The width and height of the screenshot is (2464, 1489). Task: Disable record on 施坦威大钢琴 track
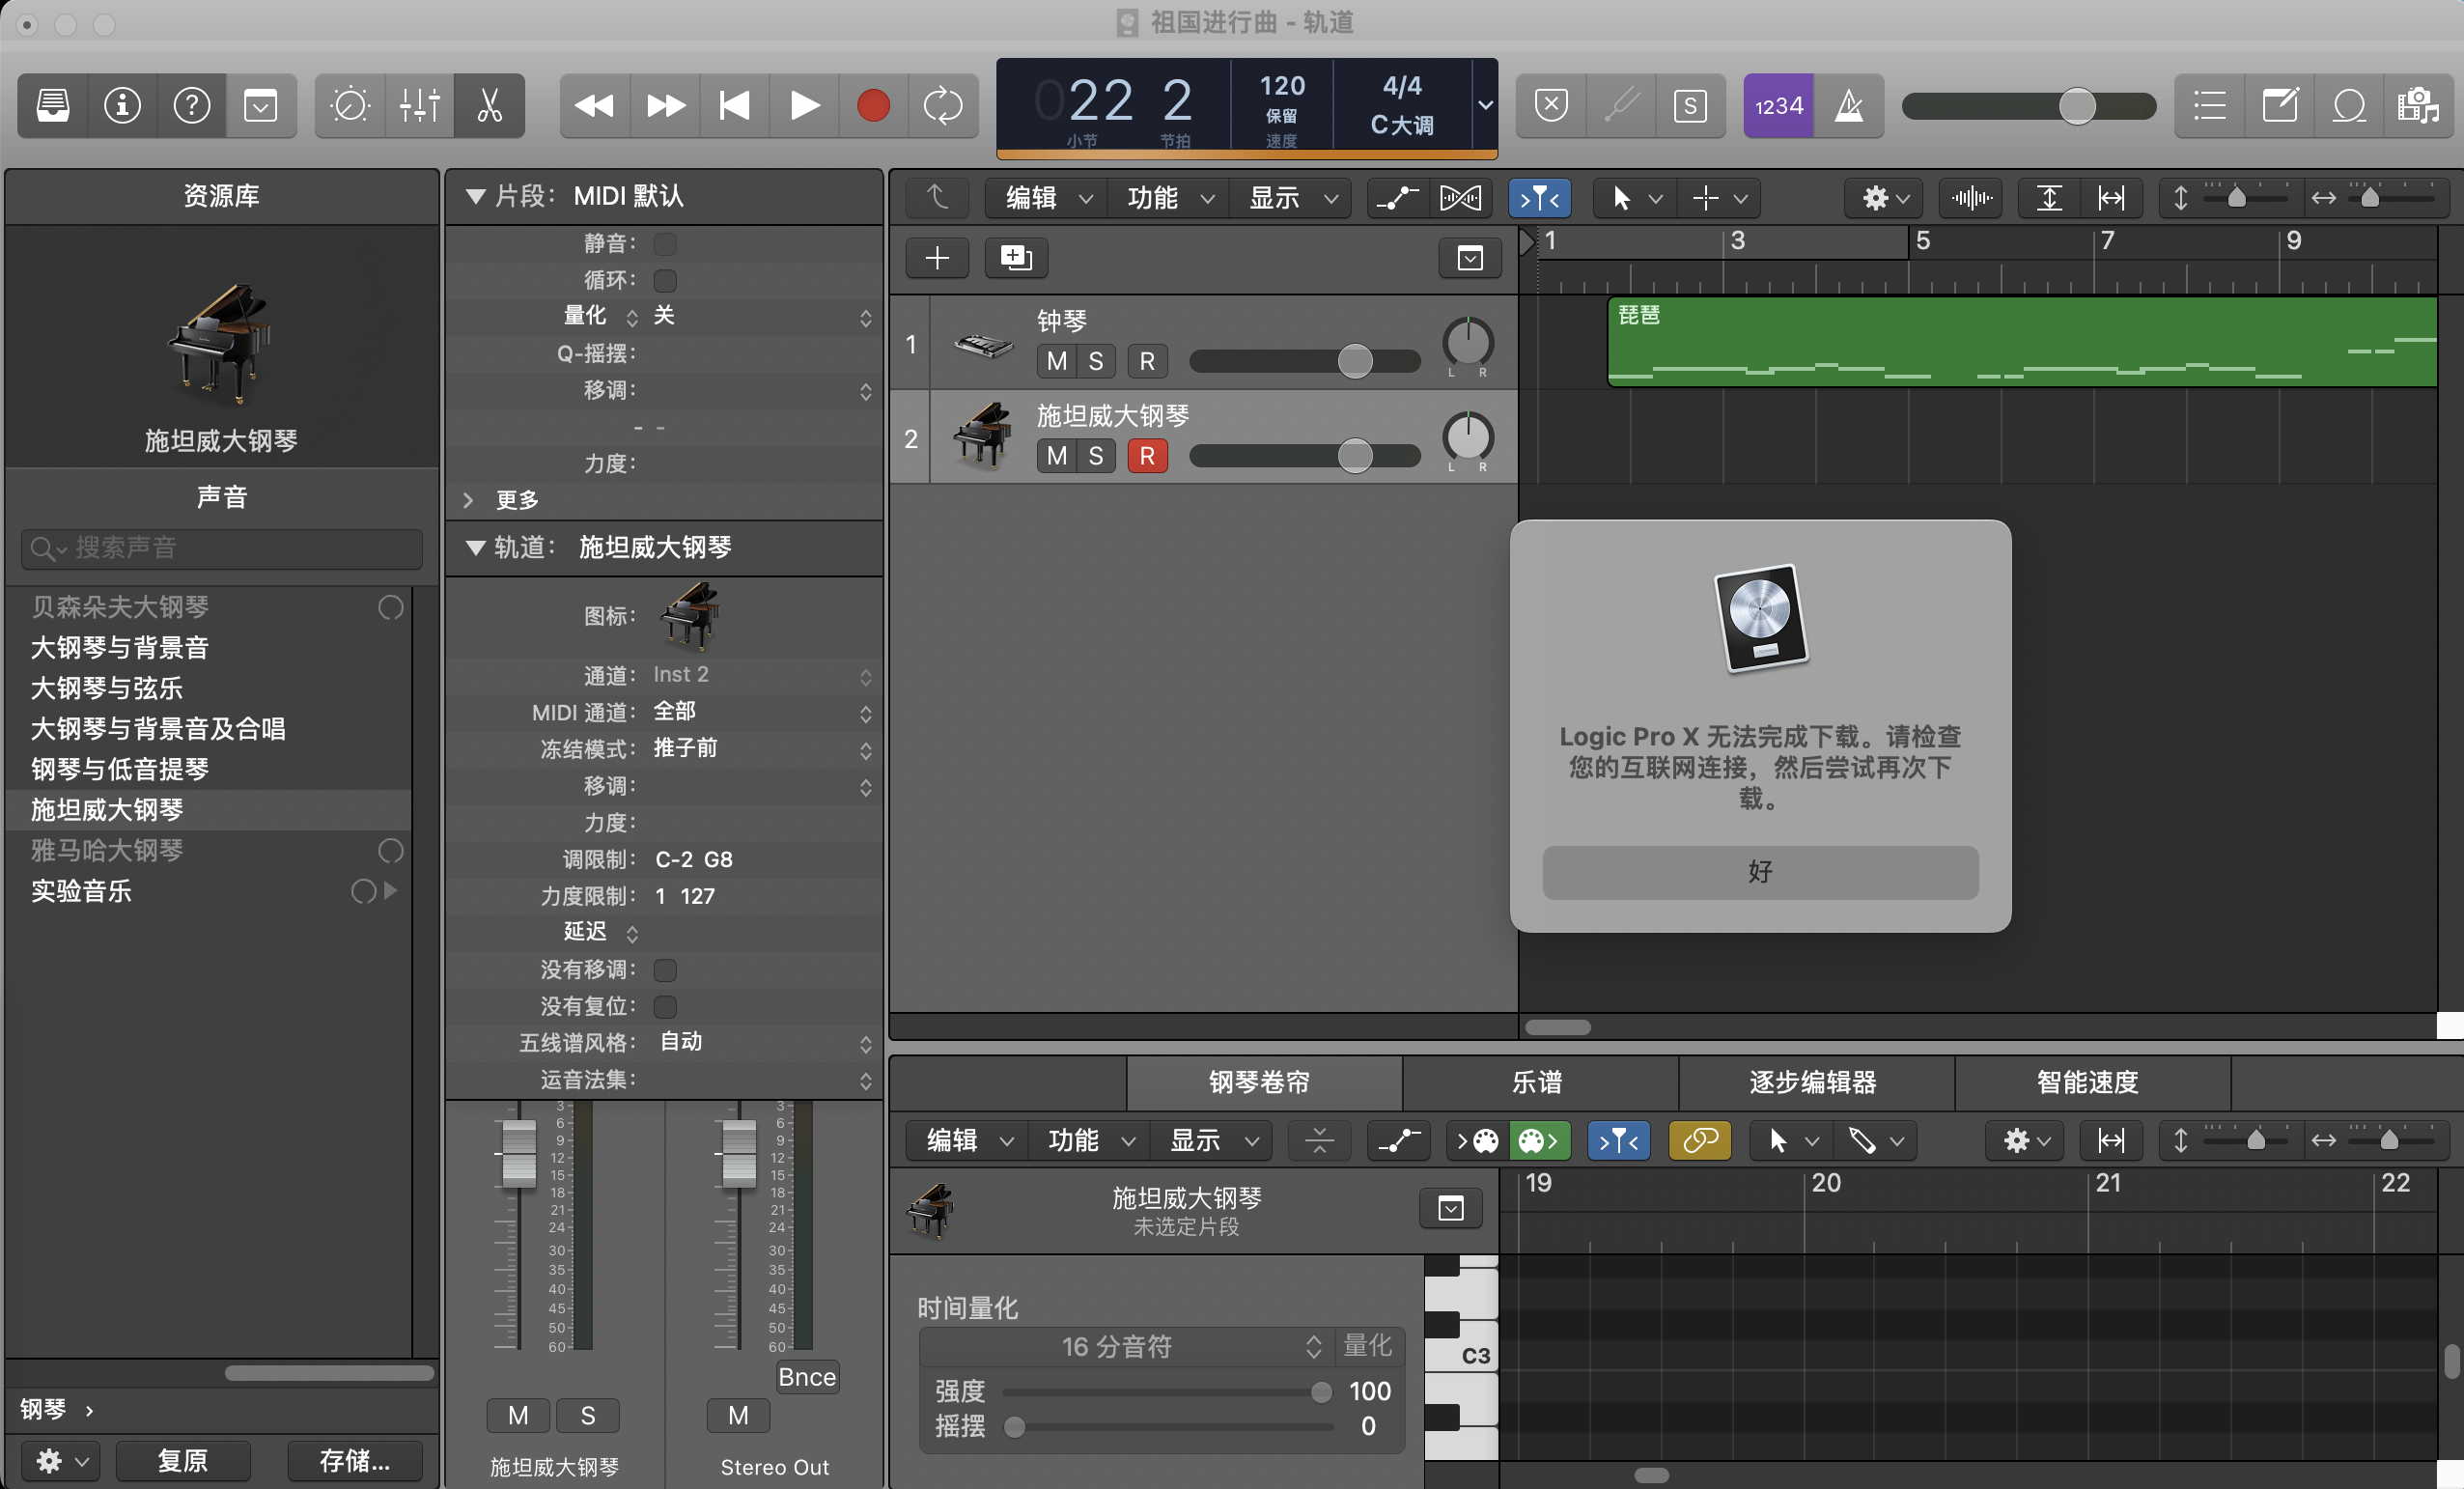tap(1147, 456)
